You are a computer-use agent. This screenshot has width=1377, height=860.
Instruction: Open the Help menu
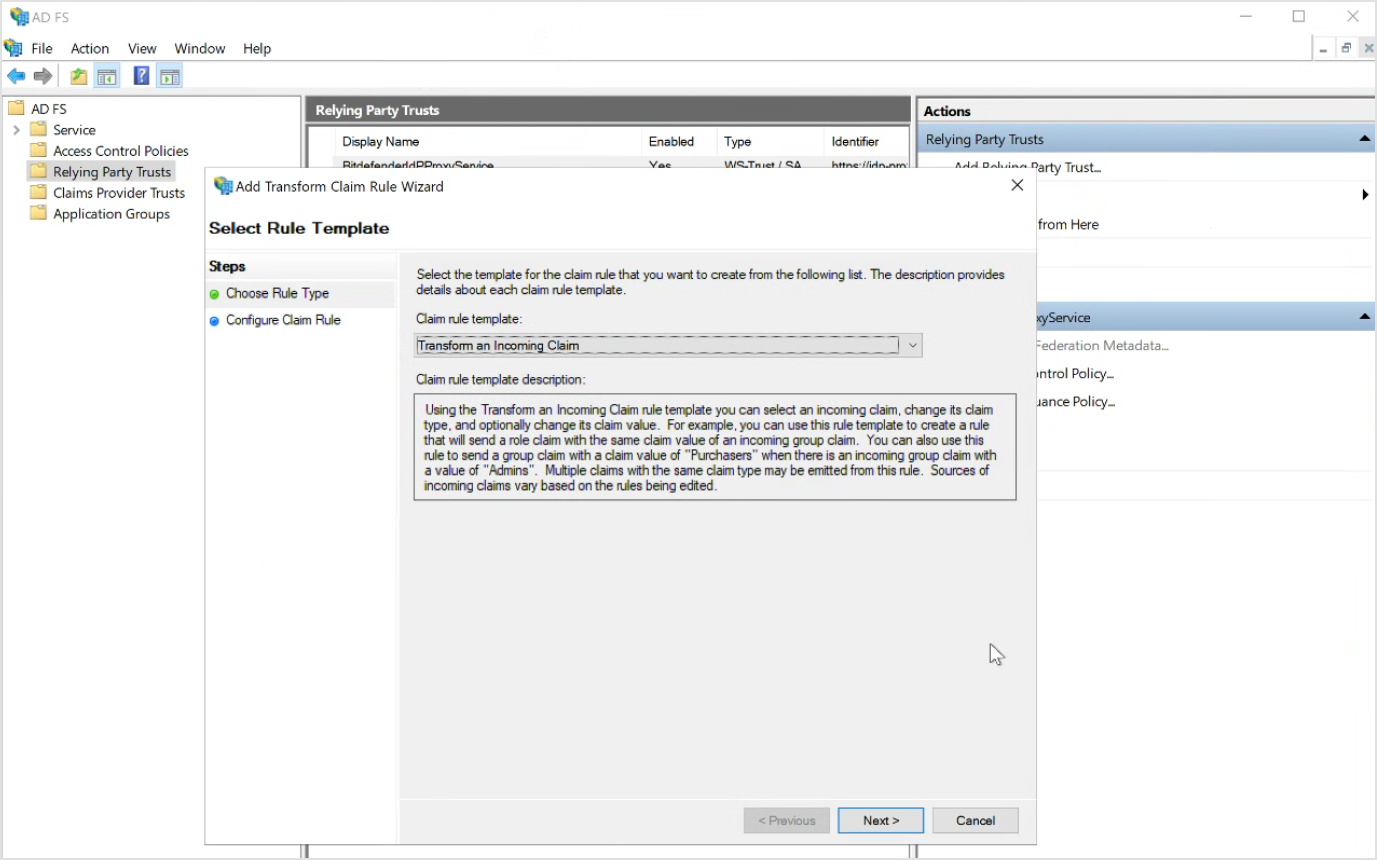pyautogui.click(x=257, y=48)
